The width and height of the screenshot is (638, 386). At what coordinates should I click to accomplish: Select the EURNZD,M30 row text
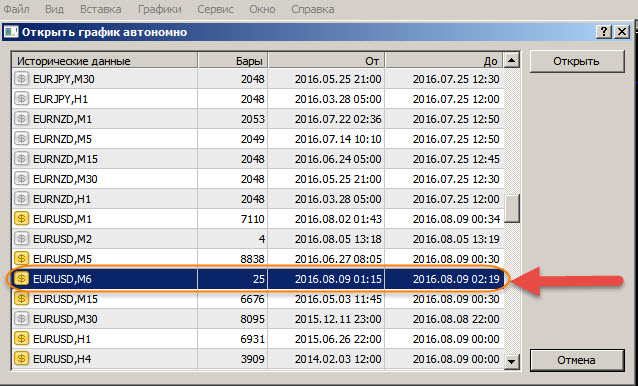[65, 179]
